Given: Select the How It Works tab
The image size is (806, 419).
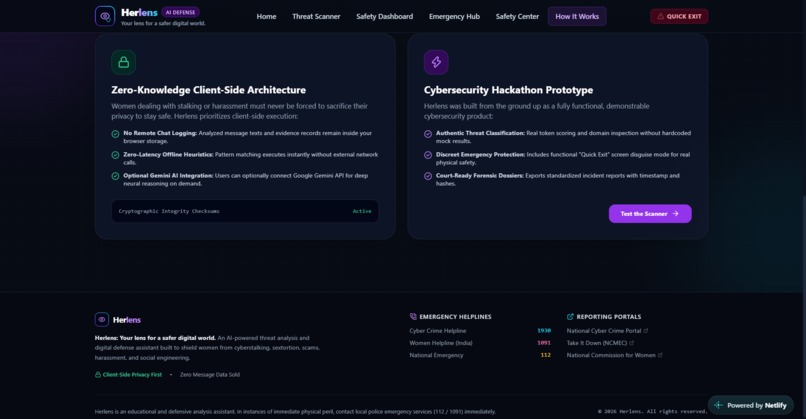Looking at the screenshot, I should (x=577, y=16).
